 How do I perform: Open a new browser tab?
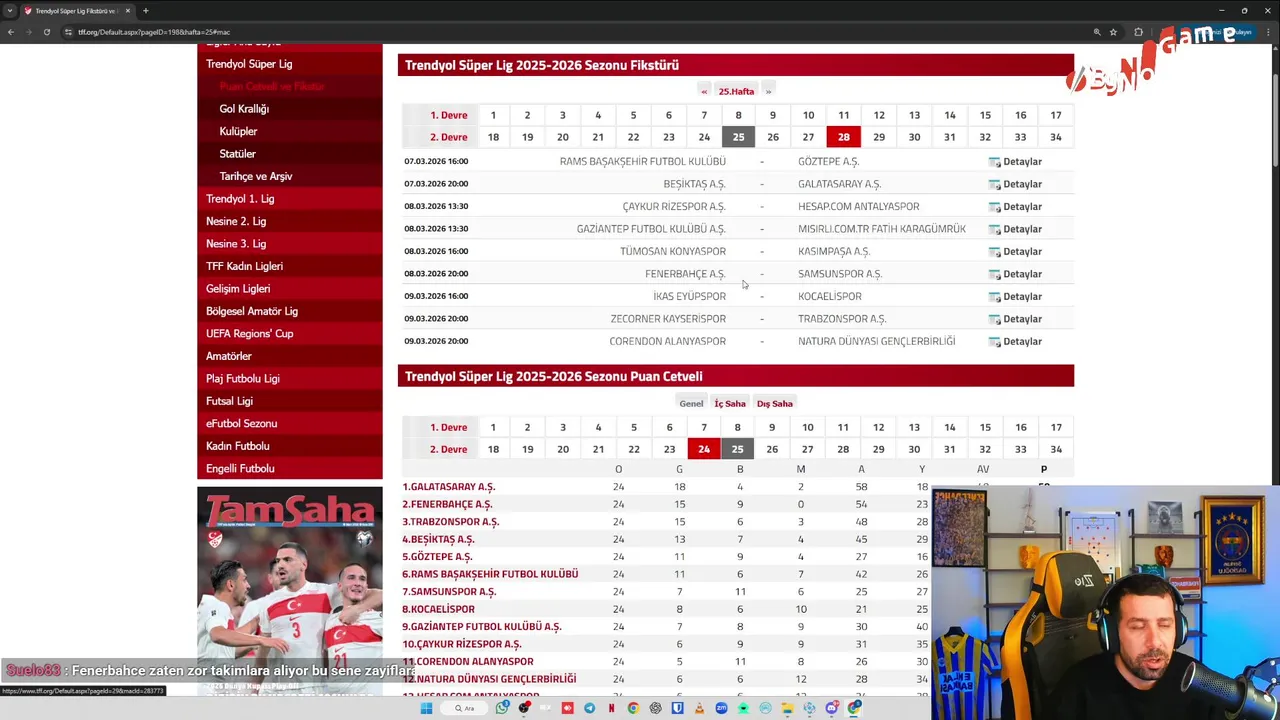145,11
